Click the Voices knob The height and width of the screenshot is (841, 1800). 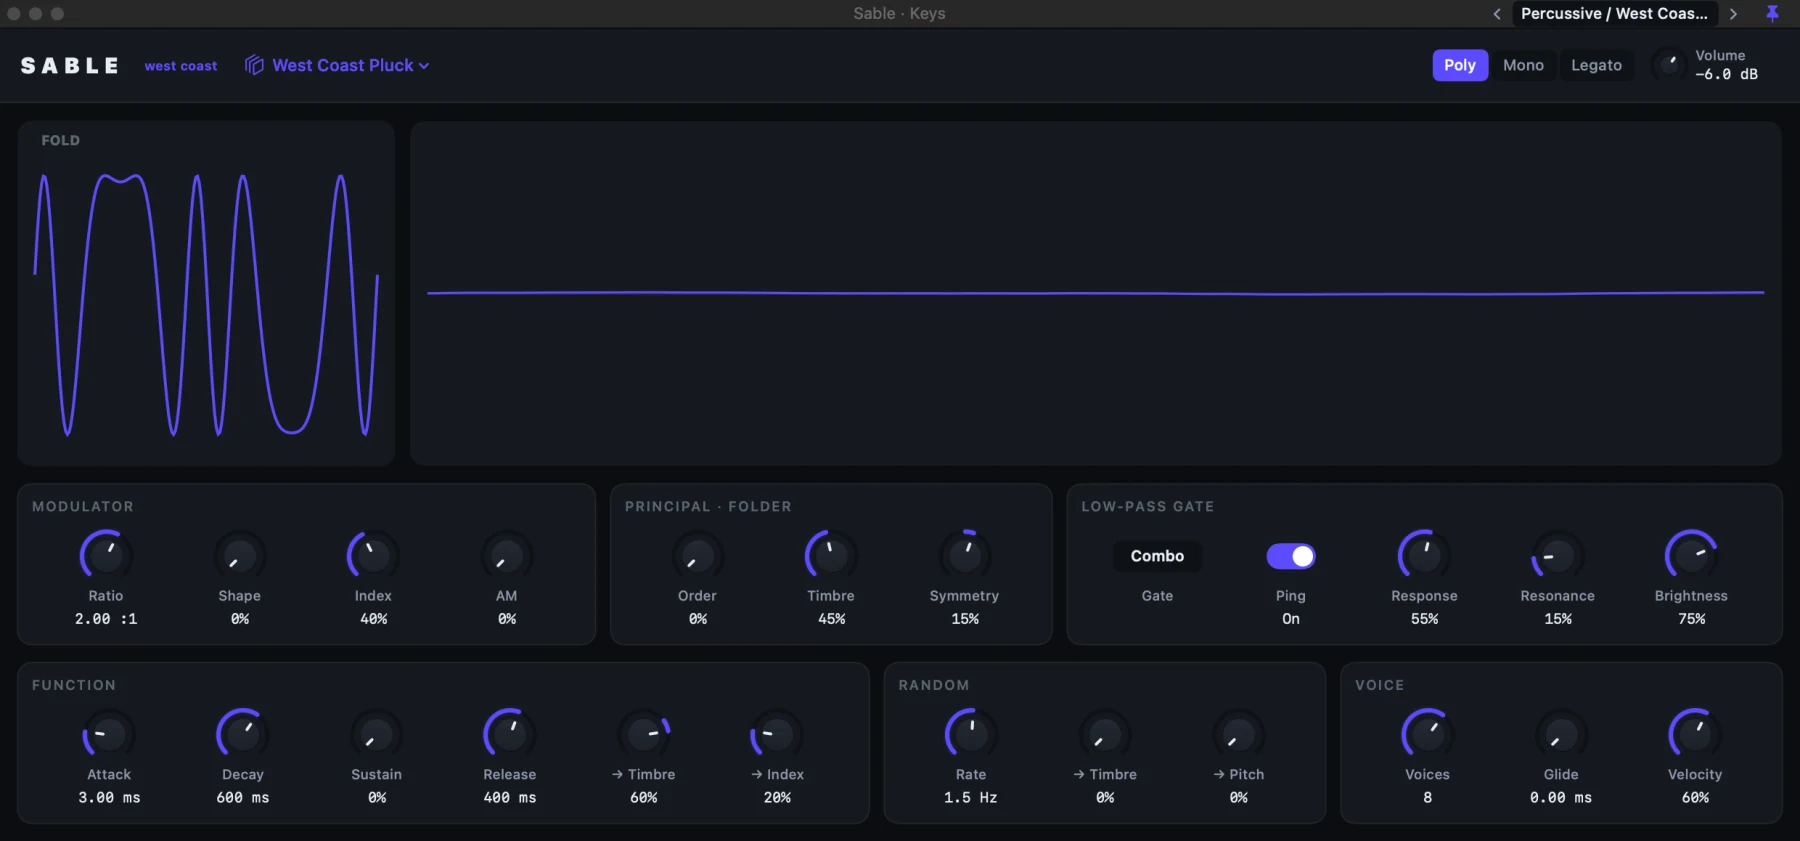1428,734
